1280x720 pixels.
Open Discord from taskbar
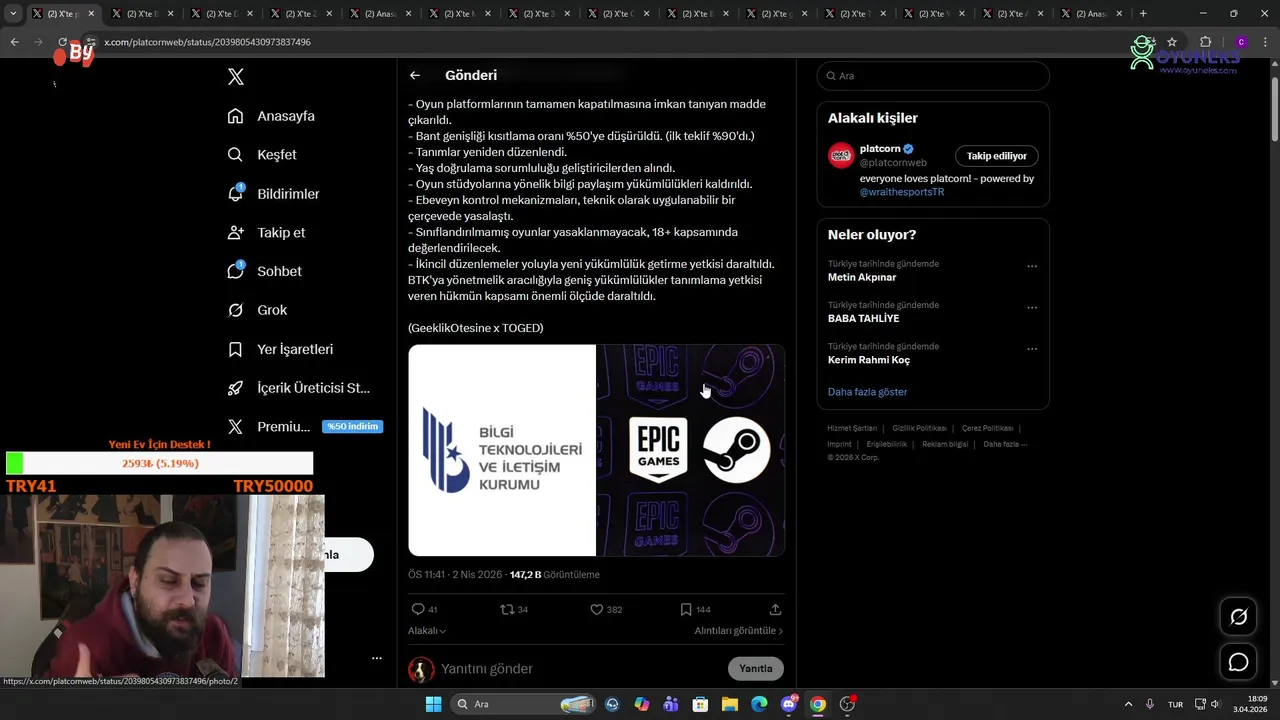click(788, 704)
